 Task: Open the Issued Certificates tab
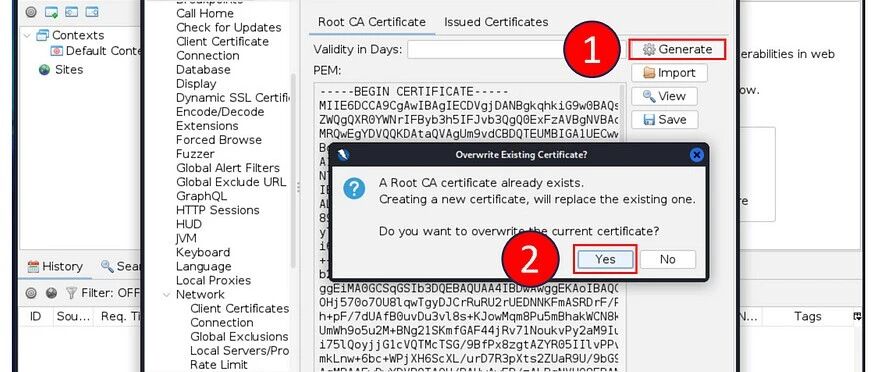click(496, 22)
